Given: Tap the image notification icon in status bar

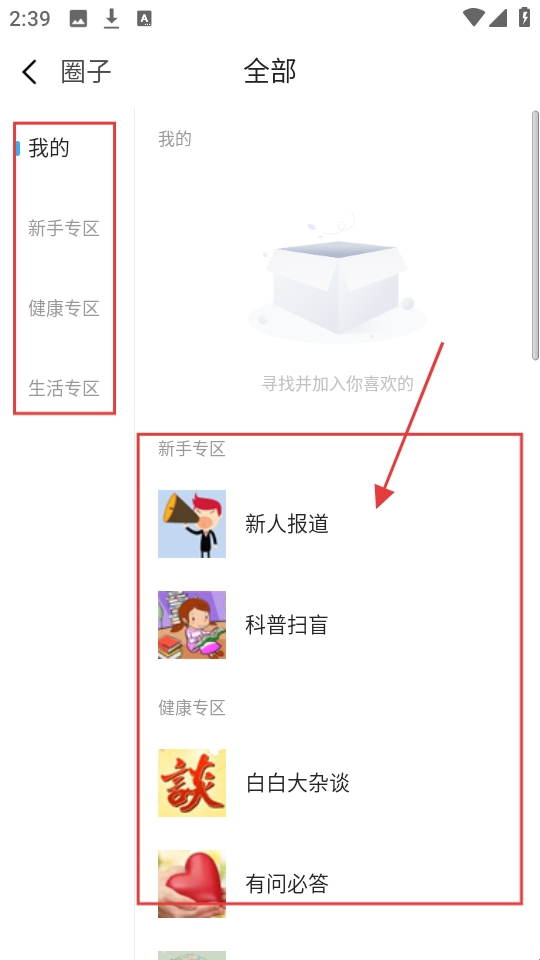Looking at the screenshot, I should (x=78, y=19).
